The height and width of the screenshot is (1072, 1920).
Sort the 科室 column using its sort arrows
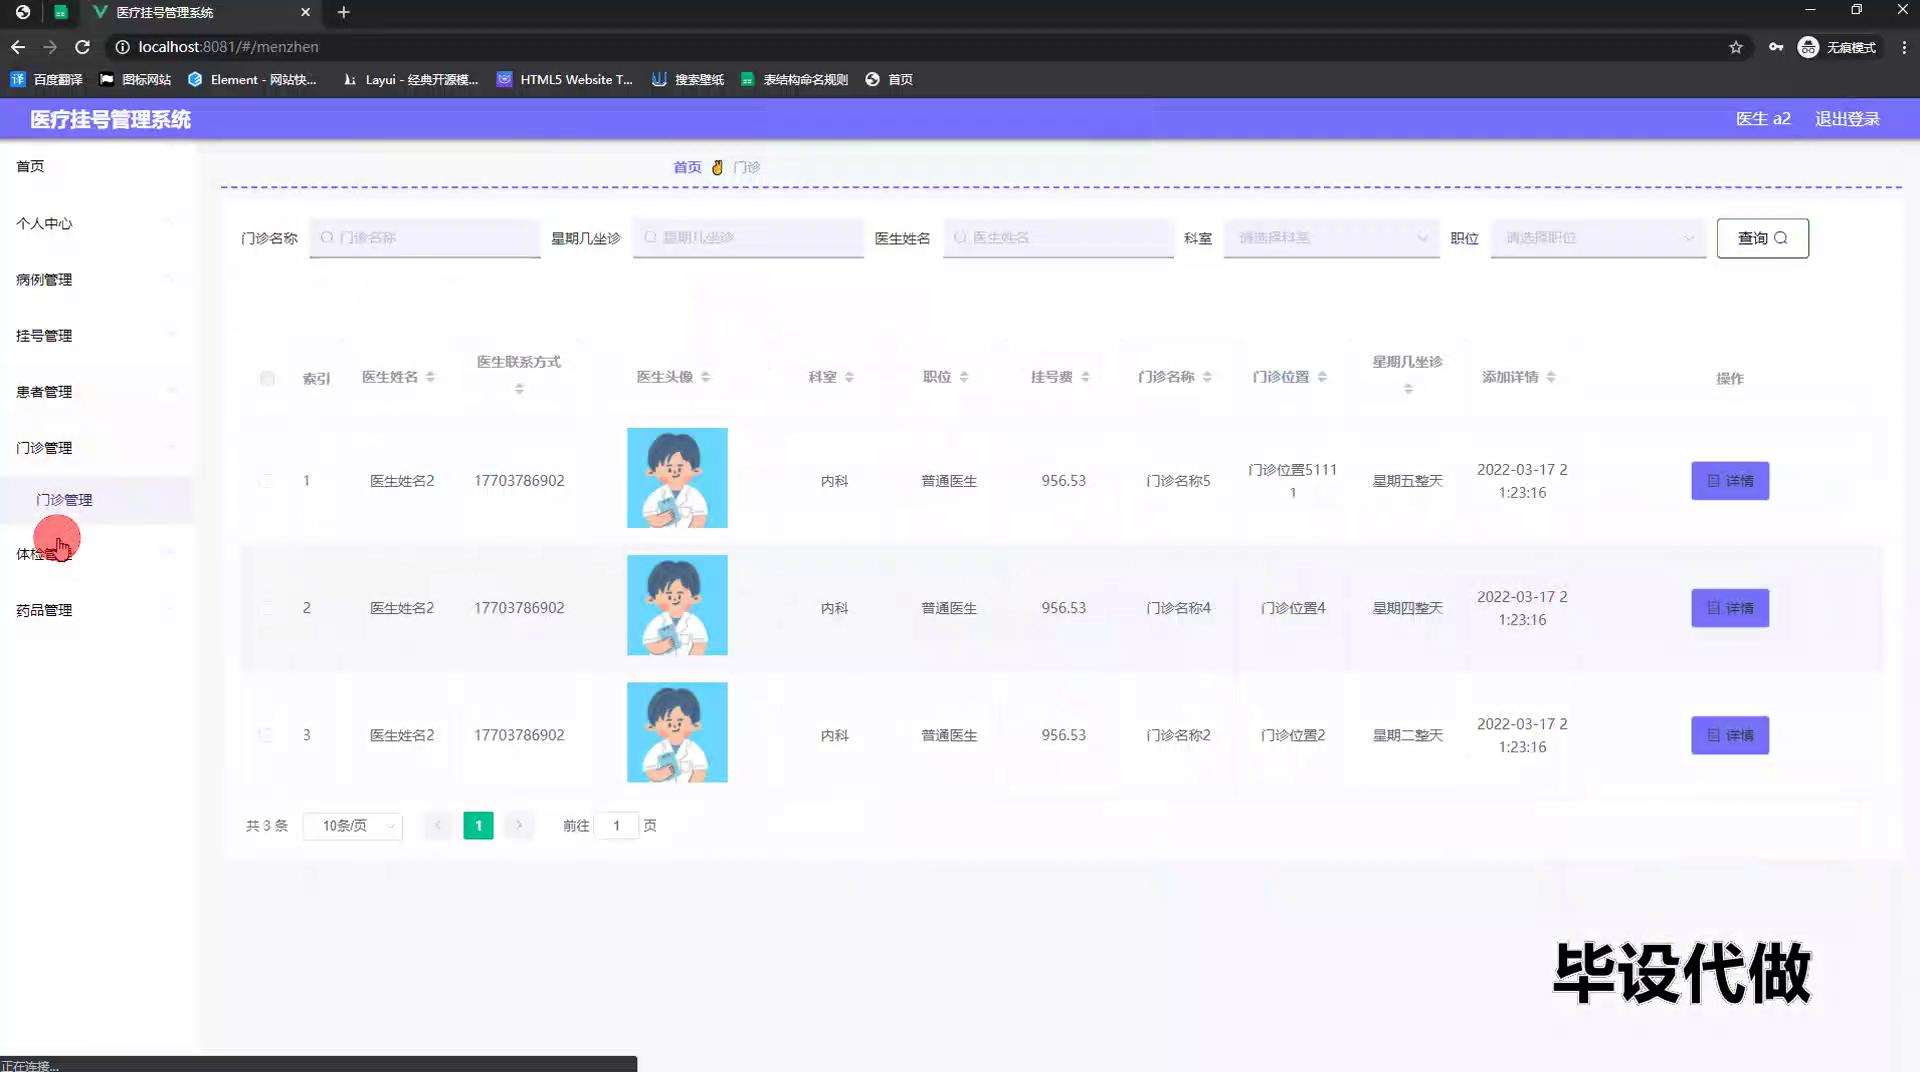849,377
